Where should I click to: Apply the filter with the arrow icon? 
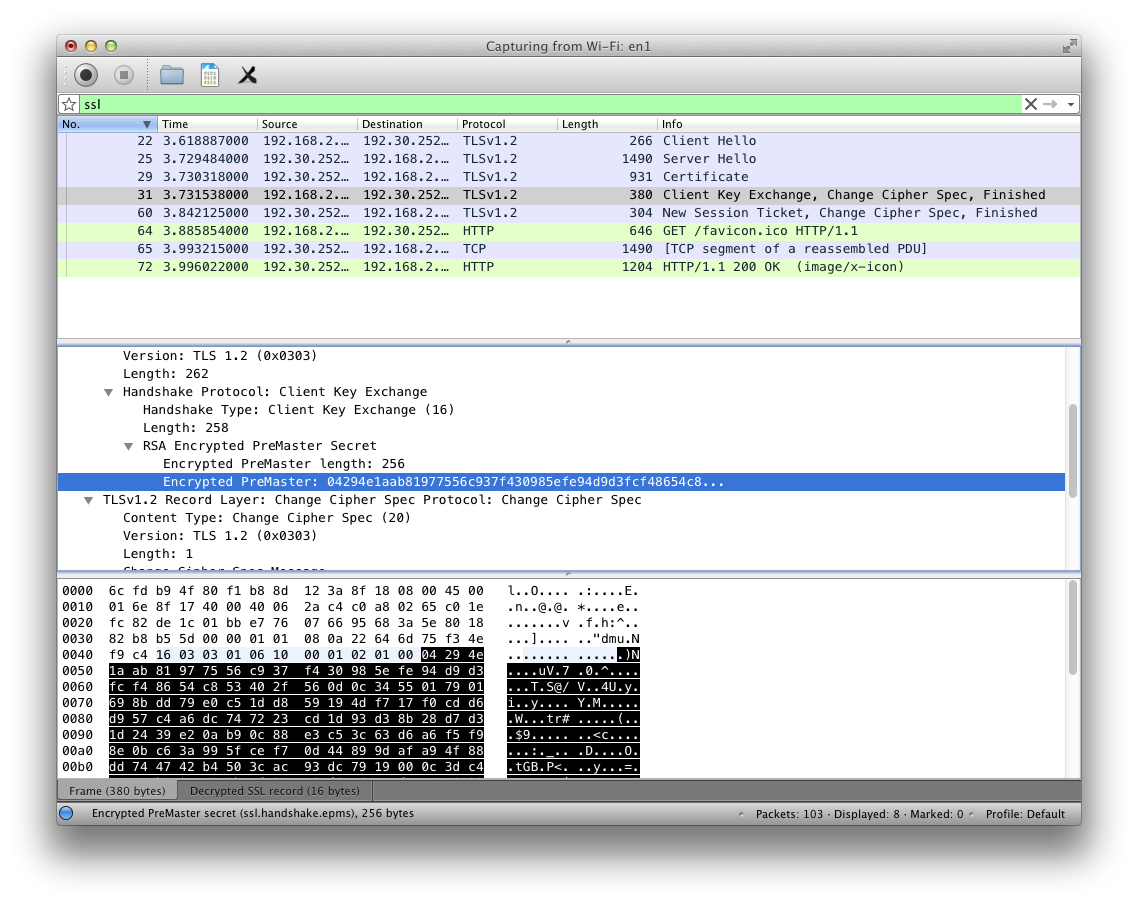click(1050, 104)
